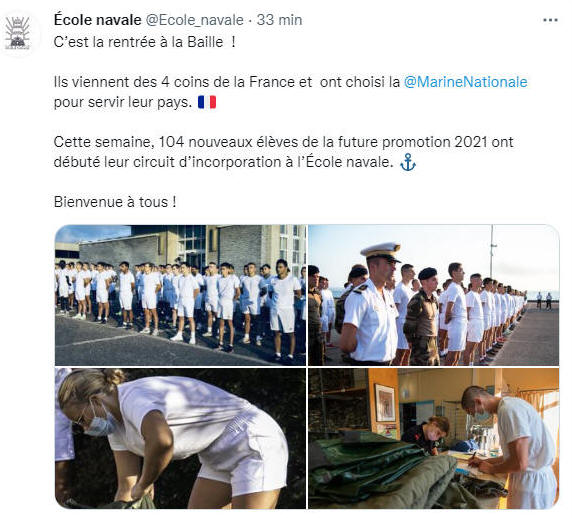Open the '33 min' timestamp permalink

coord(279,20)
